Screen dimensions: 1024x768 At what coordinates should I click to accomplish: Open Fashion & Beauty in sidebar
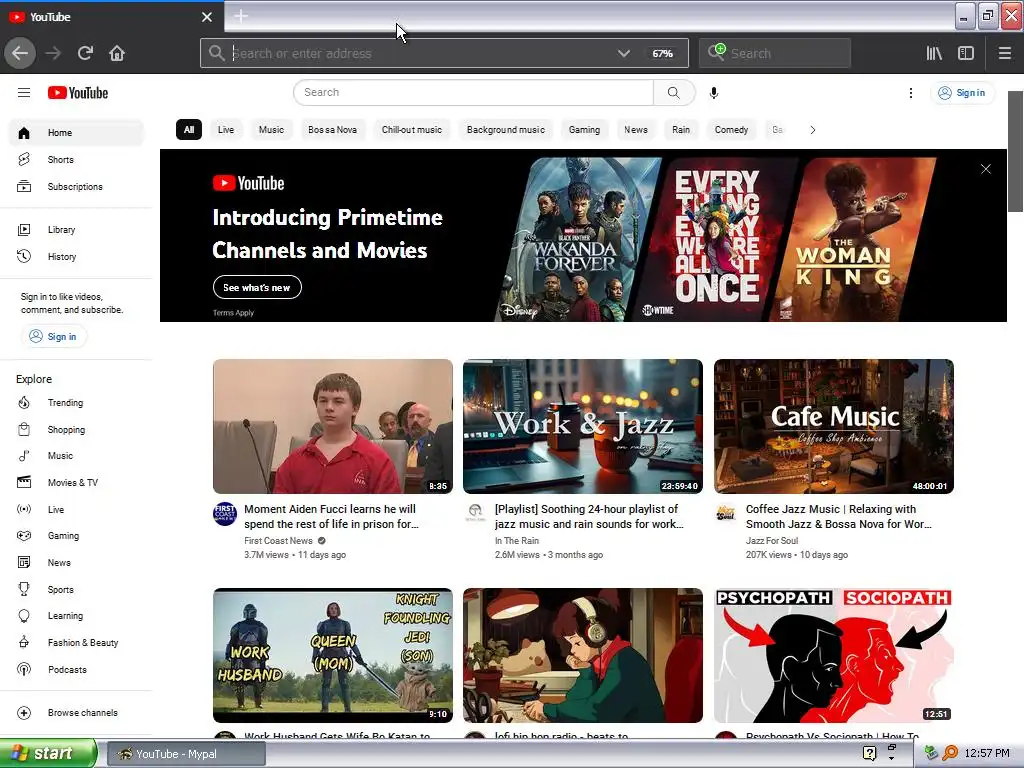76,643
